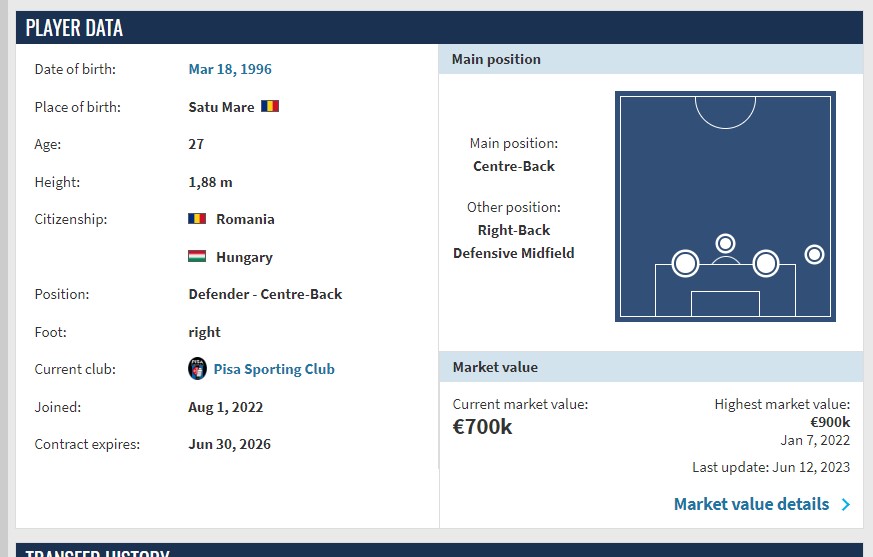Click the €700k current market value
The height and width of the screenshot is (557, 873).
coord(482,427)
